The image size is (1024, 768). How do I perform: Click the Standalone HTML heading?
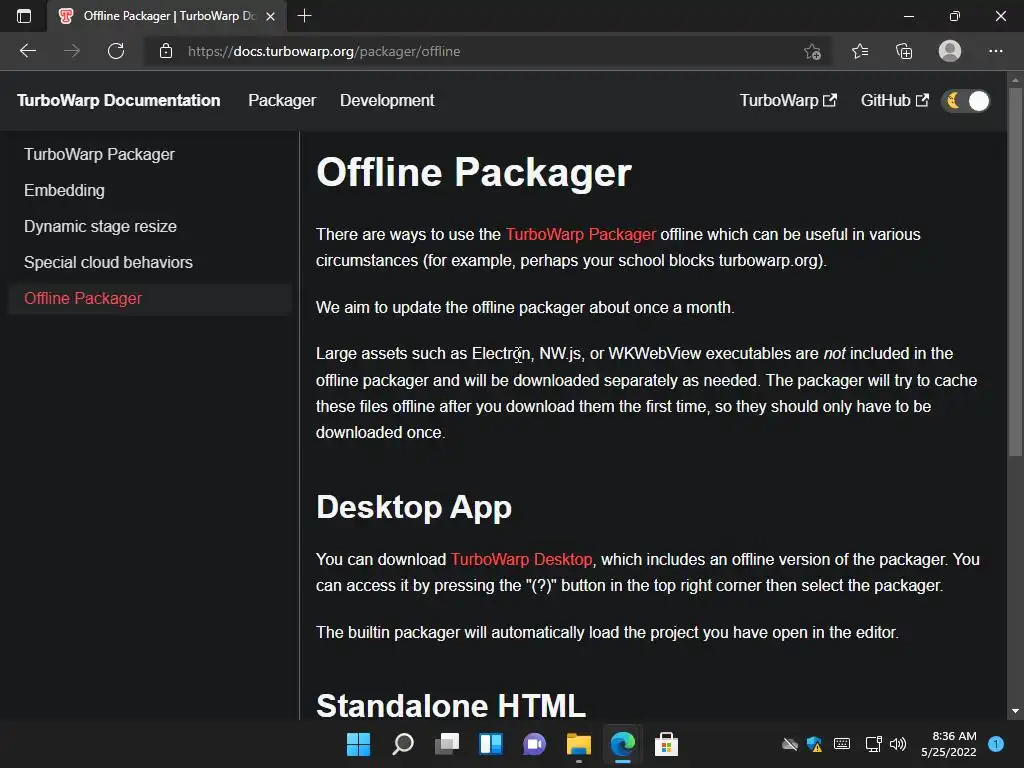(x=451, y=705)
